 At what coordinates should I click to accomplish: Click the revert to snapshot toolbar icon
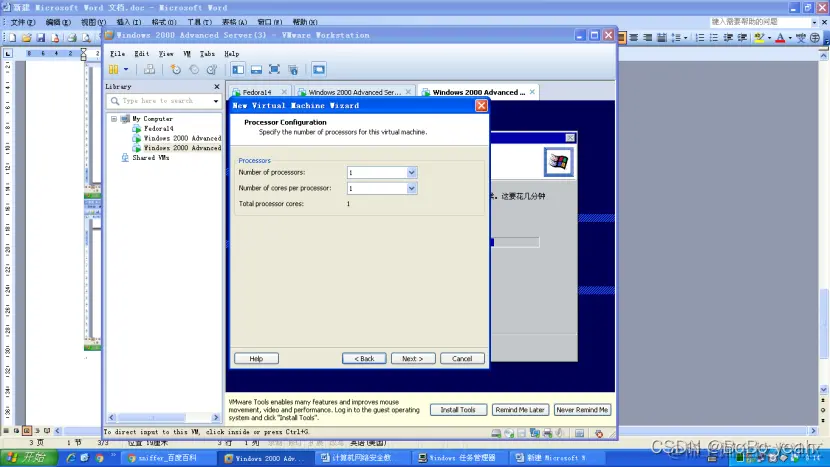pos(194,69)
